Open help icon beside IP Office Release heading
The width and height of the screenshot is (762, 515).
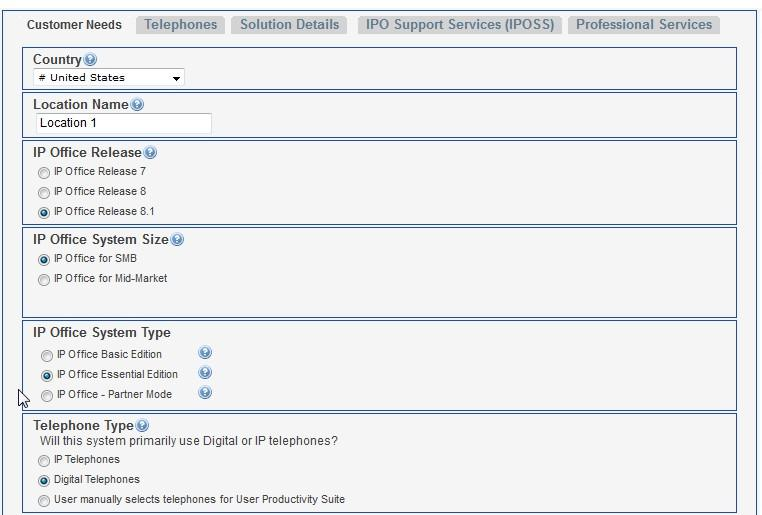coord(151,153)
